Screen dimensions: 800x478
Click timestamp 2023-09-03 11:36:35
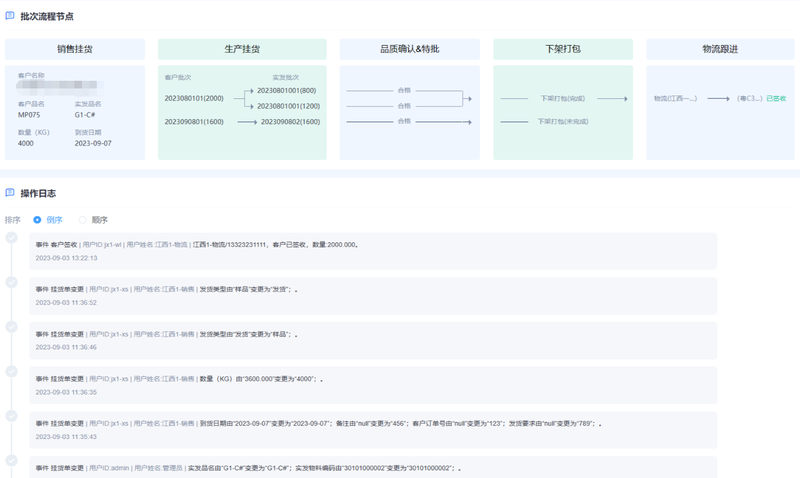[66, 392]
